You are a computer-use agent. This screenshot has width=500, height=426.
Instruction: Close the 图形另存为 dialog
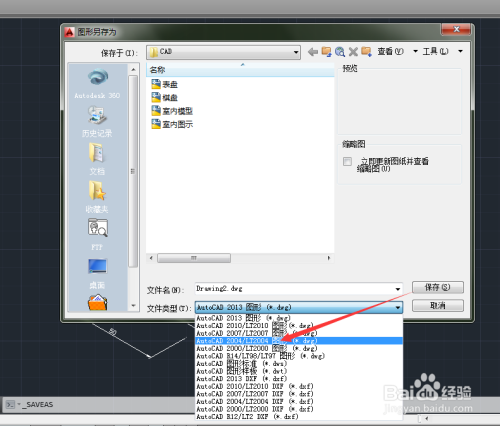(456, 29)
